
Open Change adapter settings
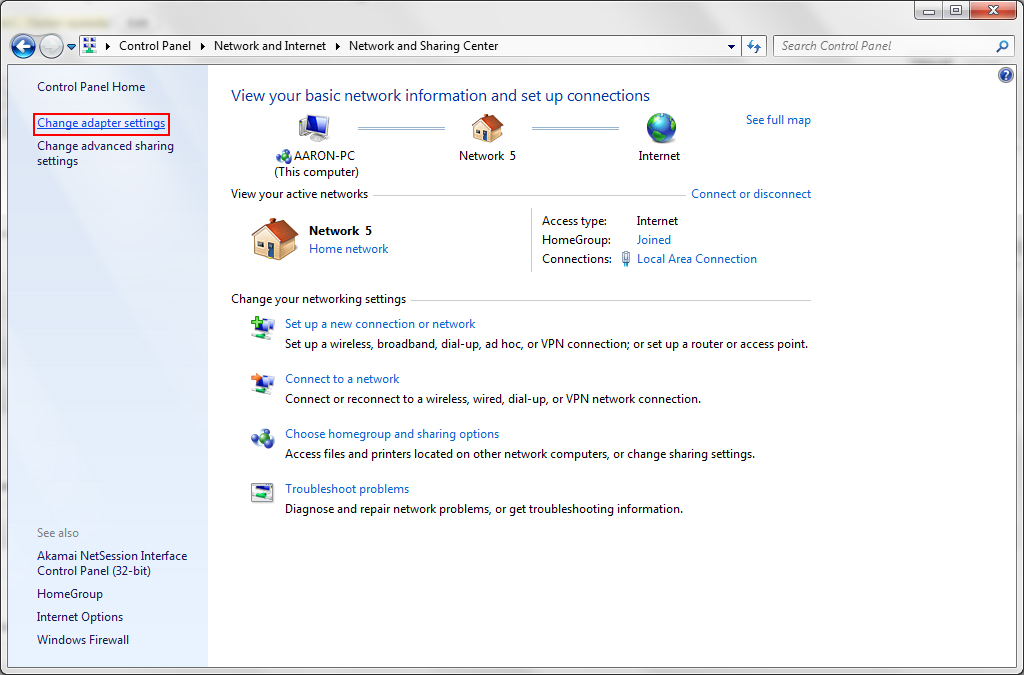(100, 123)
